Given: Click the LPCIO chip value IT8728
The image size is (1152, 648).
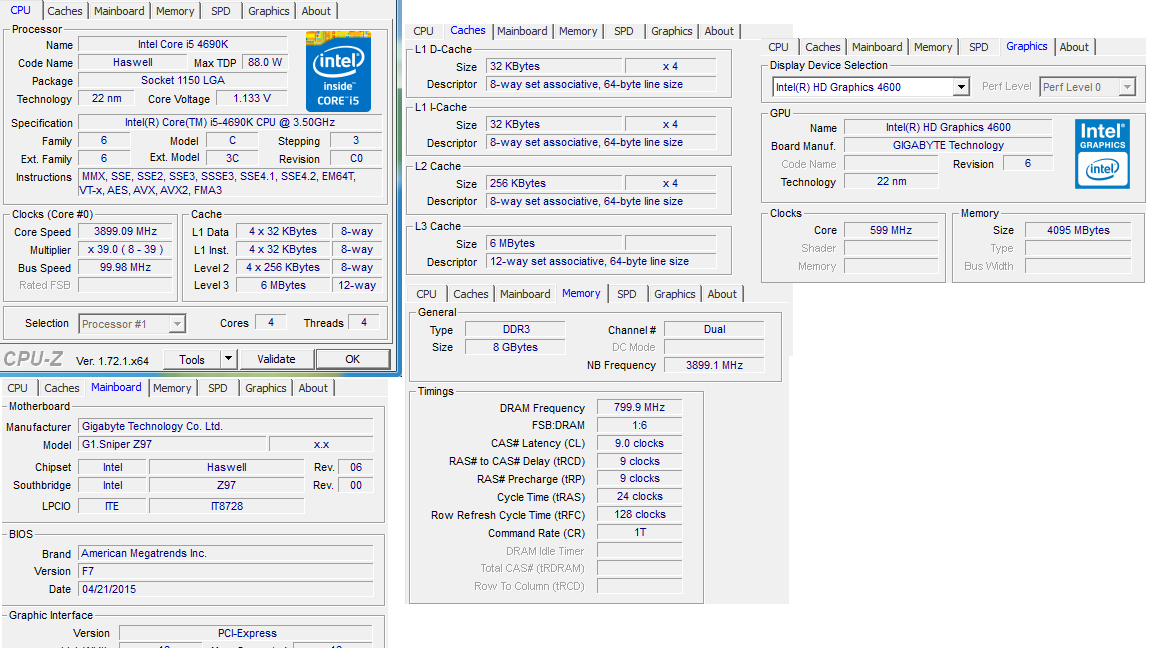Looking at the screenshot, I should tap(226, 506).
